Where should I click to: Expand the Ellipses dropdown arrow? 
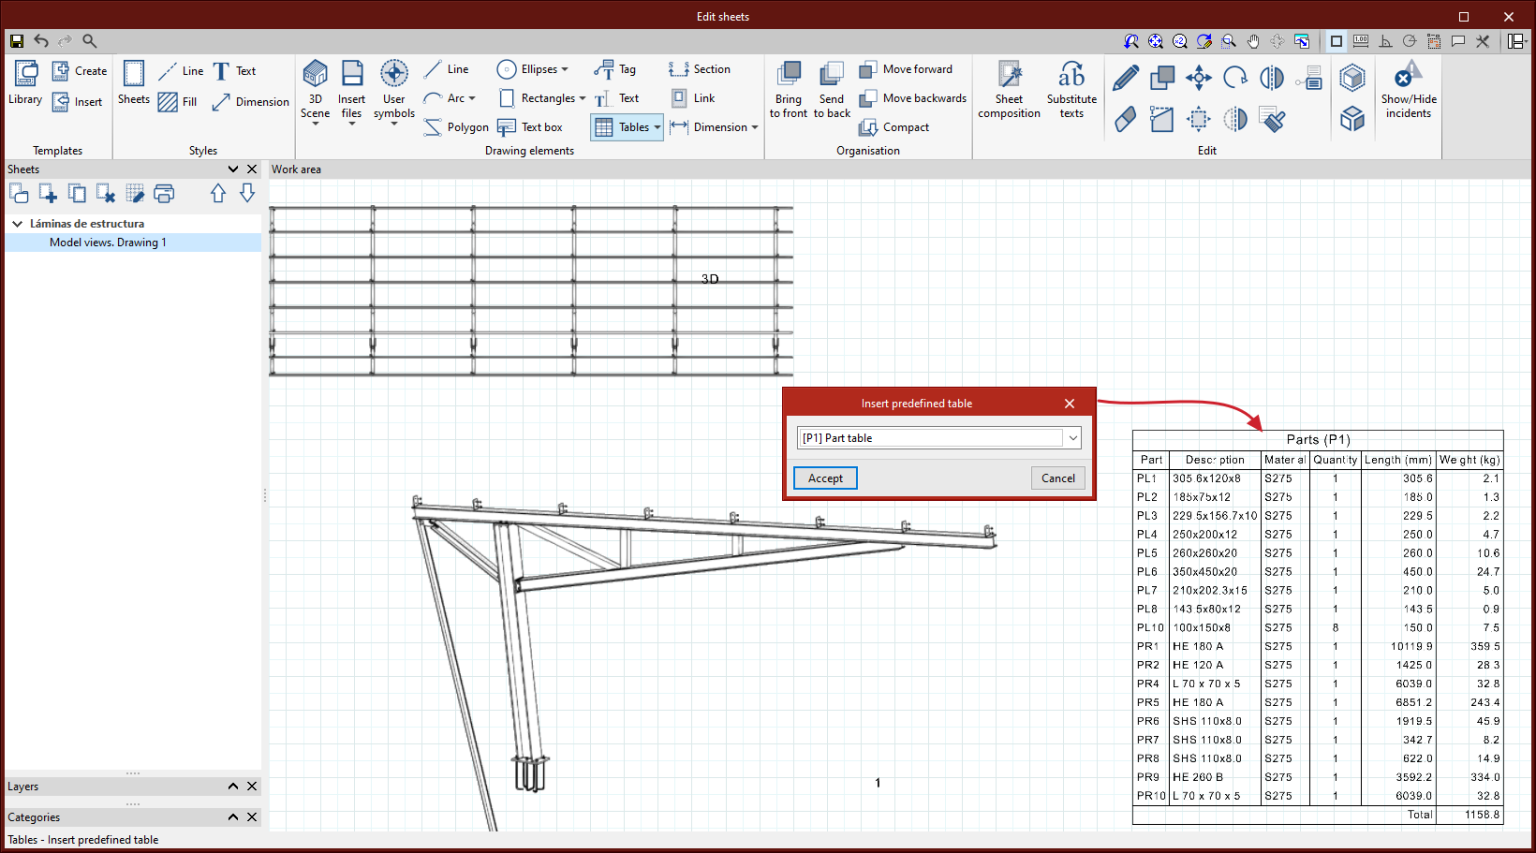[x=565, y=69]
